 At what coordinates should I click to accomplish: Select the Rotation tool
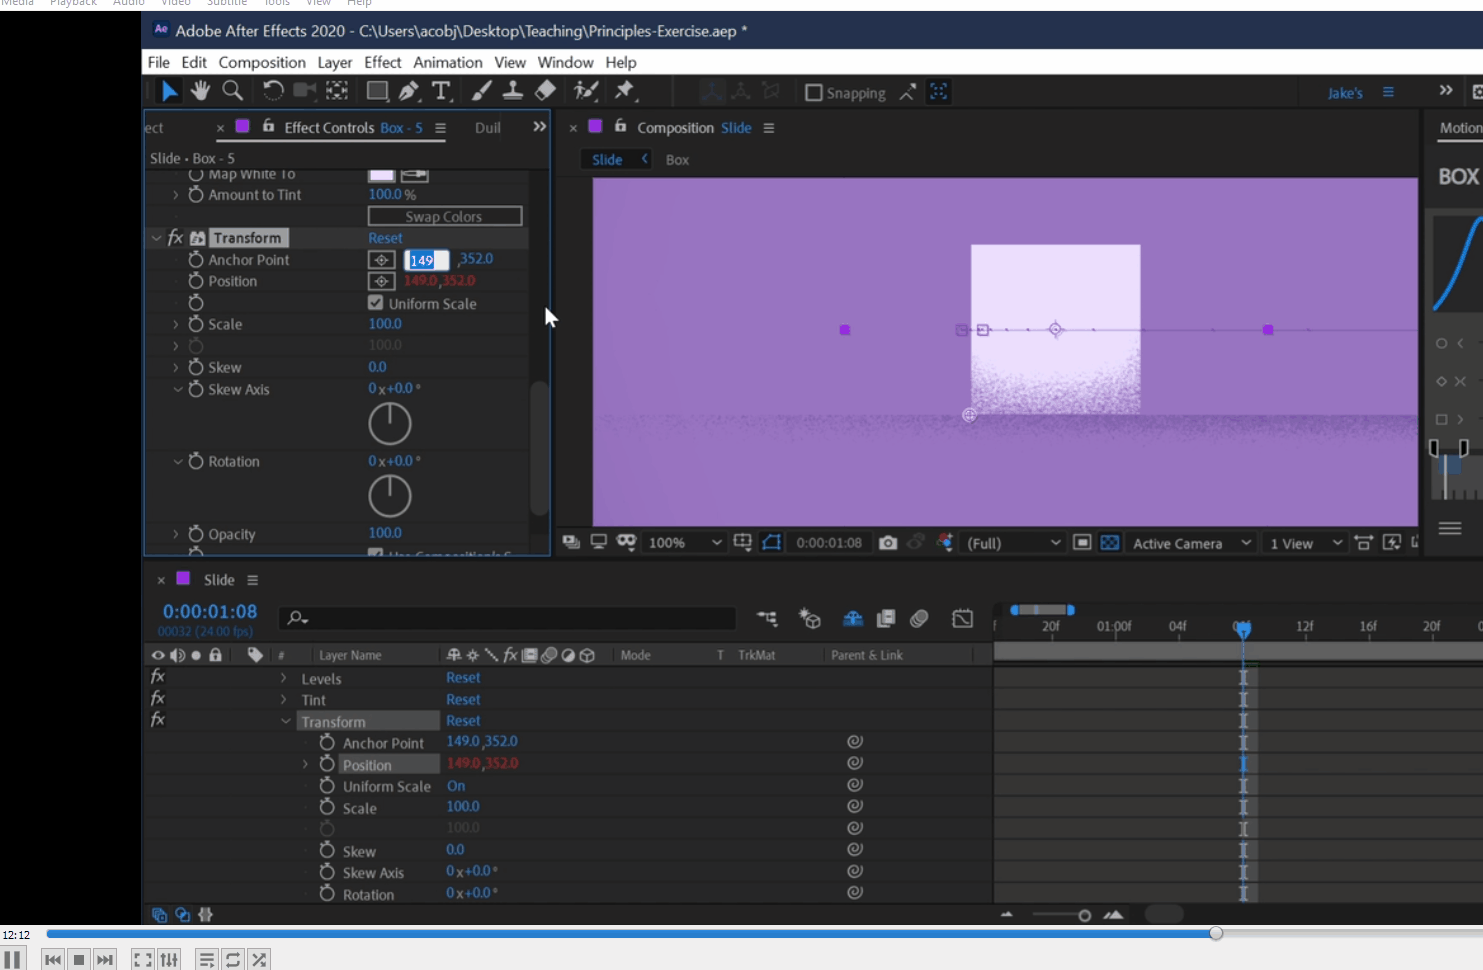coord(273,91)
